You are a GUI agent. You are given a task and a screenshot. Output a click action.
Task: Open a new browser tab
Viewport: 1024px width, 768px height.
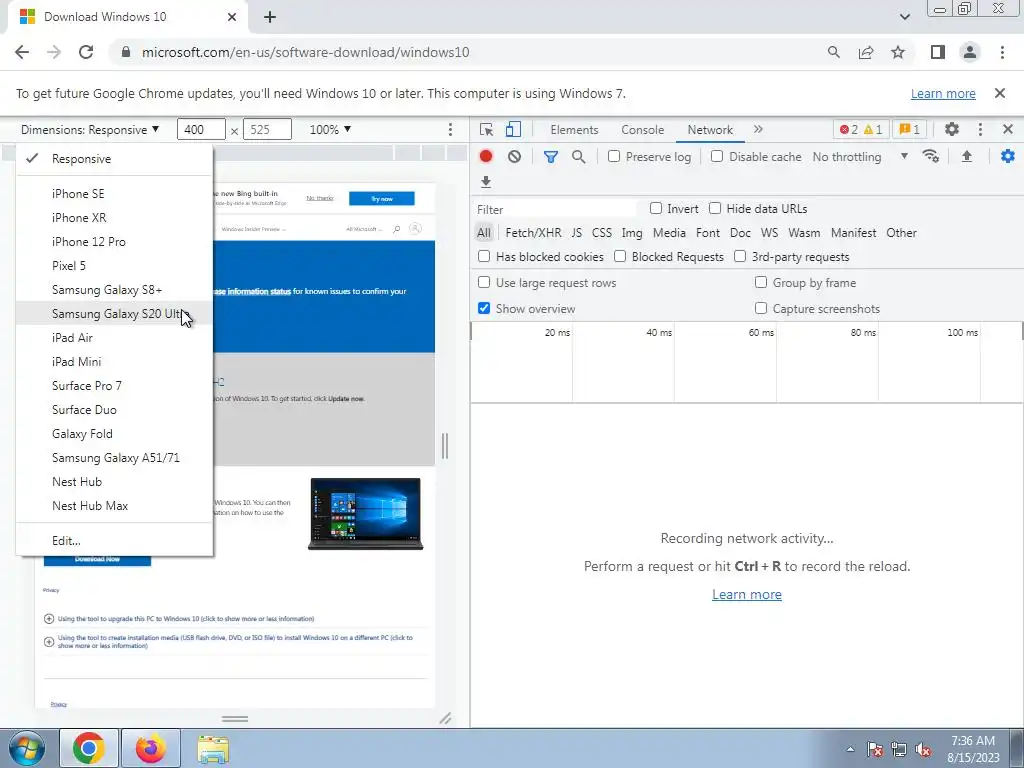click(x=270, y=17)
